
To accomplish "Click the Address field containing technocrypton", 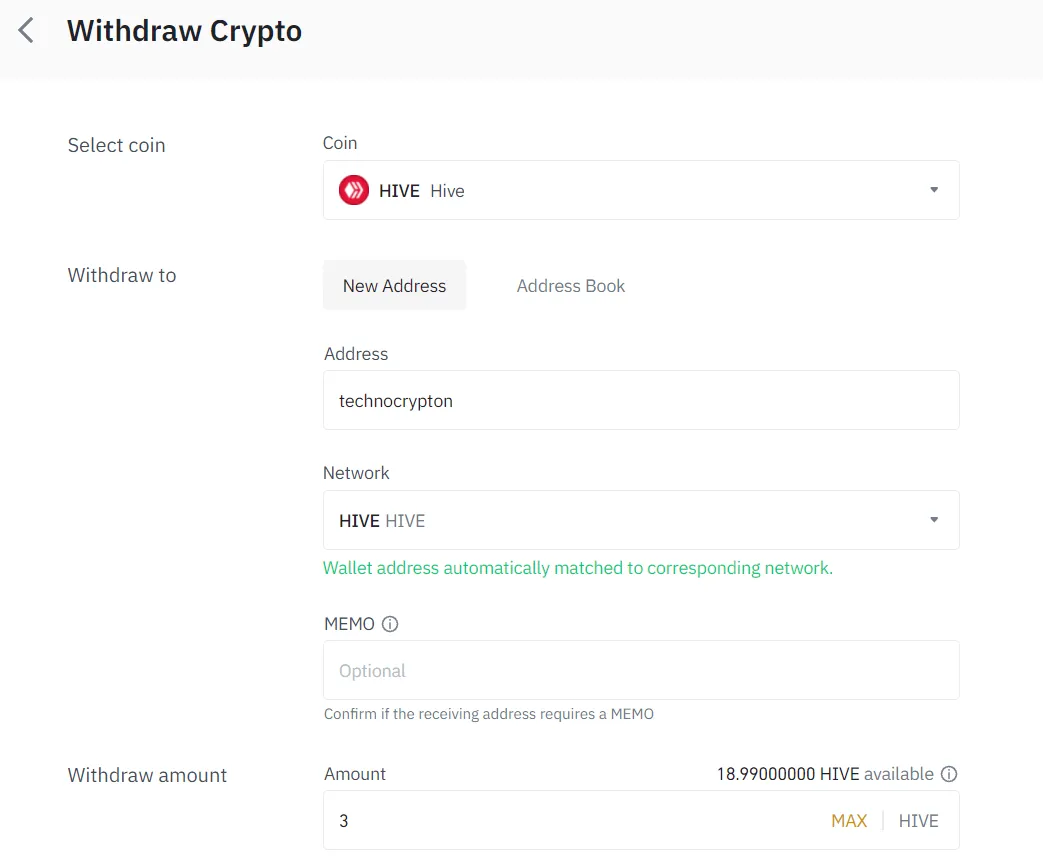I will (x=641, y=400).
